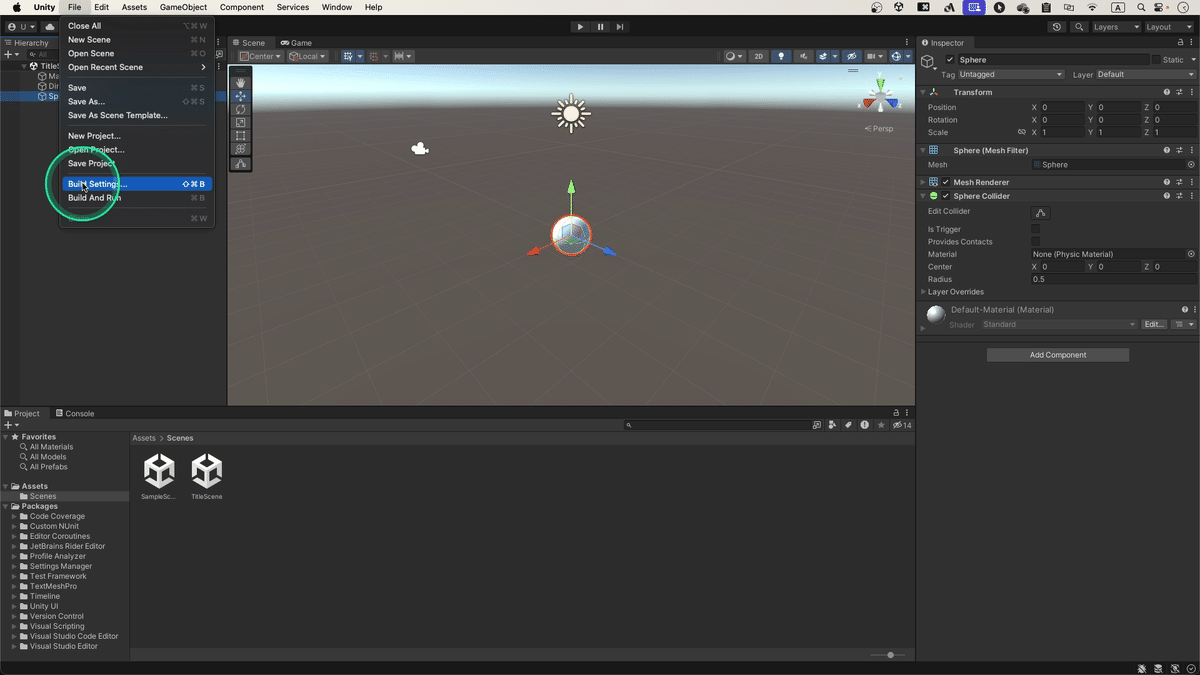Screen dimensions: 1200x675
Task: Click the material Edit button
Action: coord(1154,324)
